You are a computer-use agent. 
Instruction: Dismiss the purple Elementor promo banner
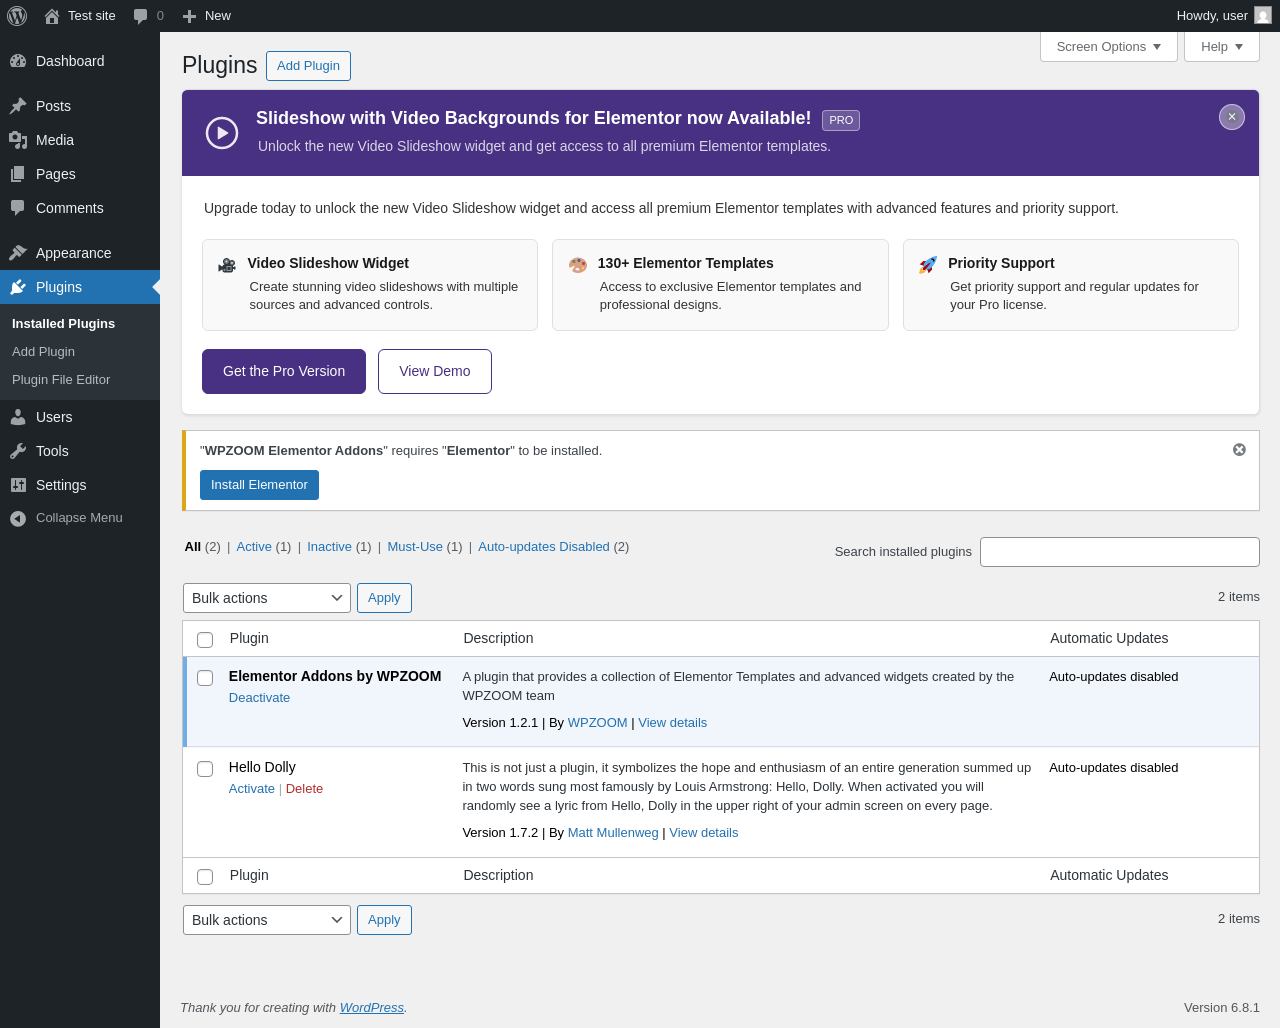(x=1232, y=117)
